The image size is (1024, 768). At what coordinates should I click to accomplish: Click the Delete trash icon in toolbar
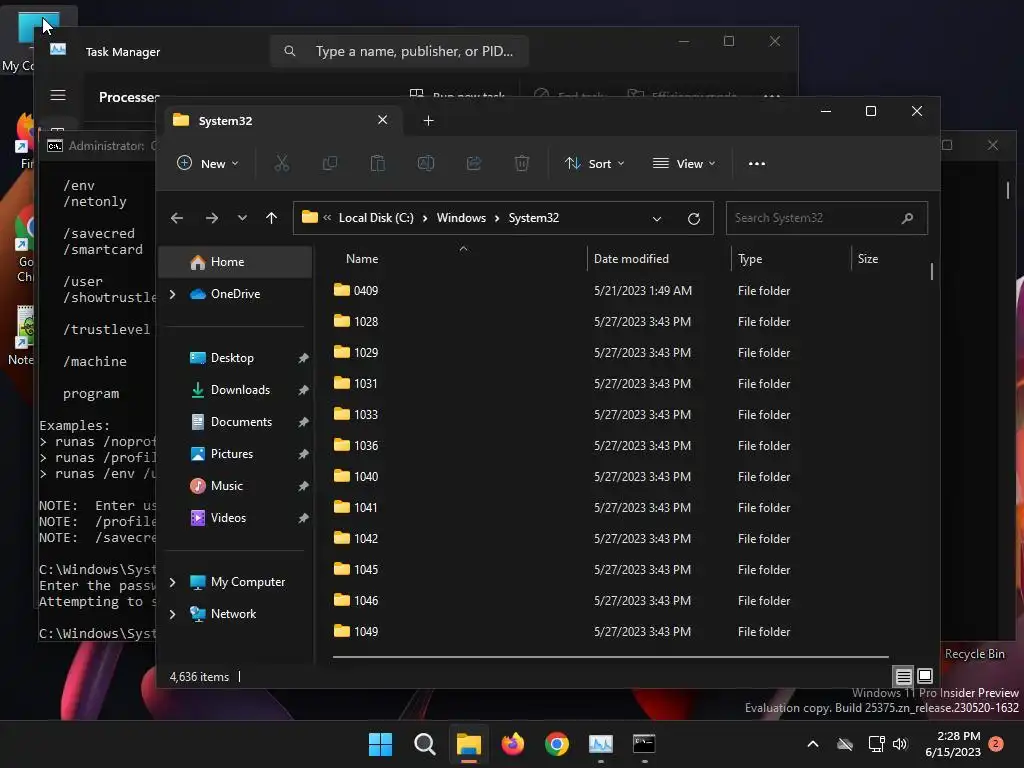click(522, 163)
